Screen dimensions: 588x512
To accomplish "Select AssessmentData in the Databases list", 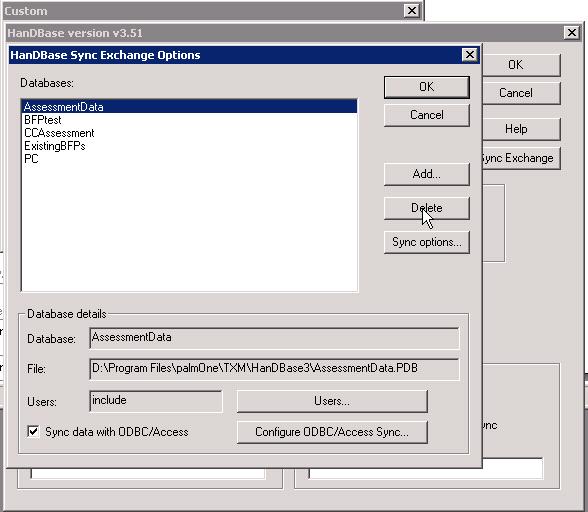I will point(189,107).
